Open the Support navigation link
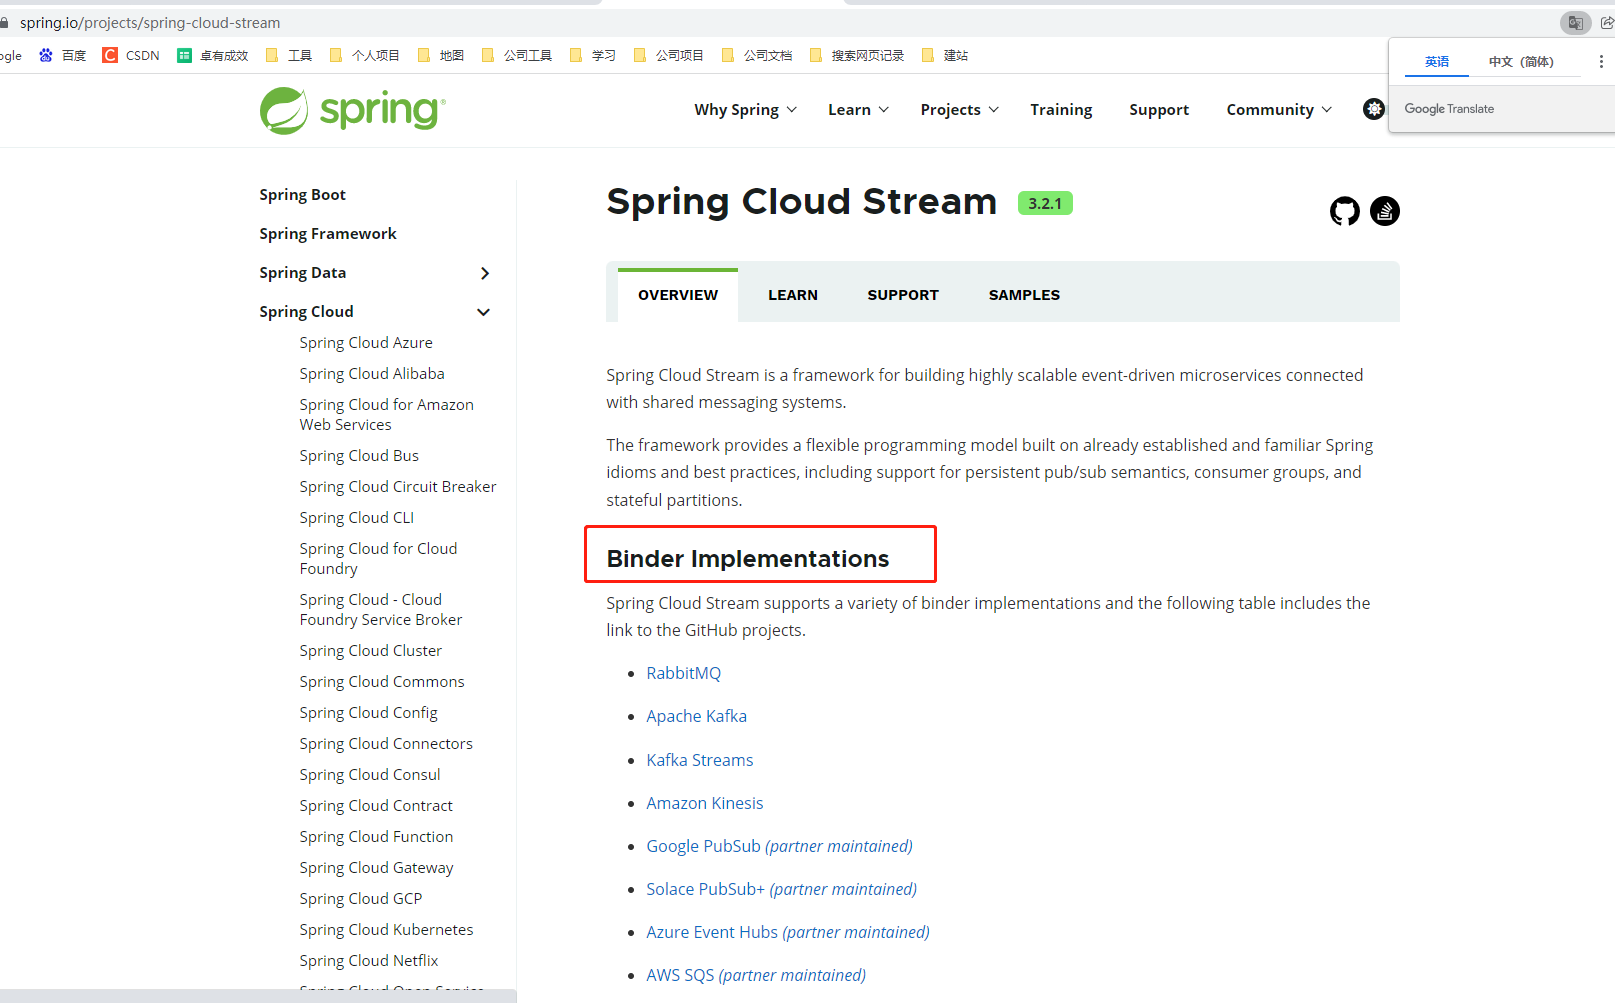The width and height of the screenshot is (1615, 1003). coord(1159,110)
